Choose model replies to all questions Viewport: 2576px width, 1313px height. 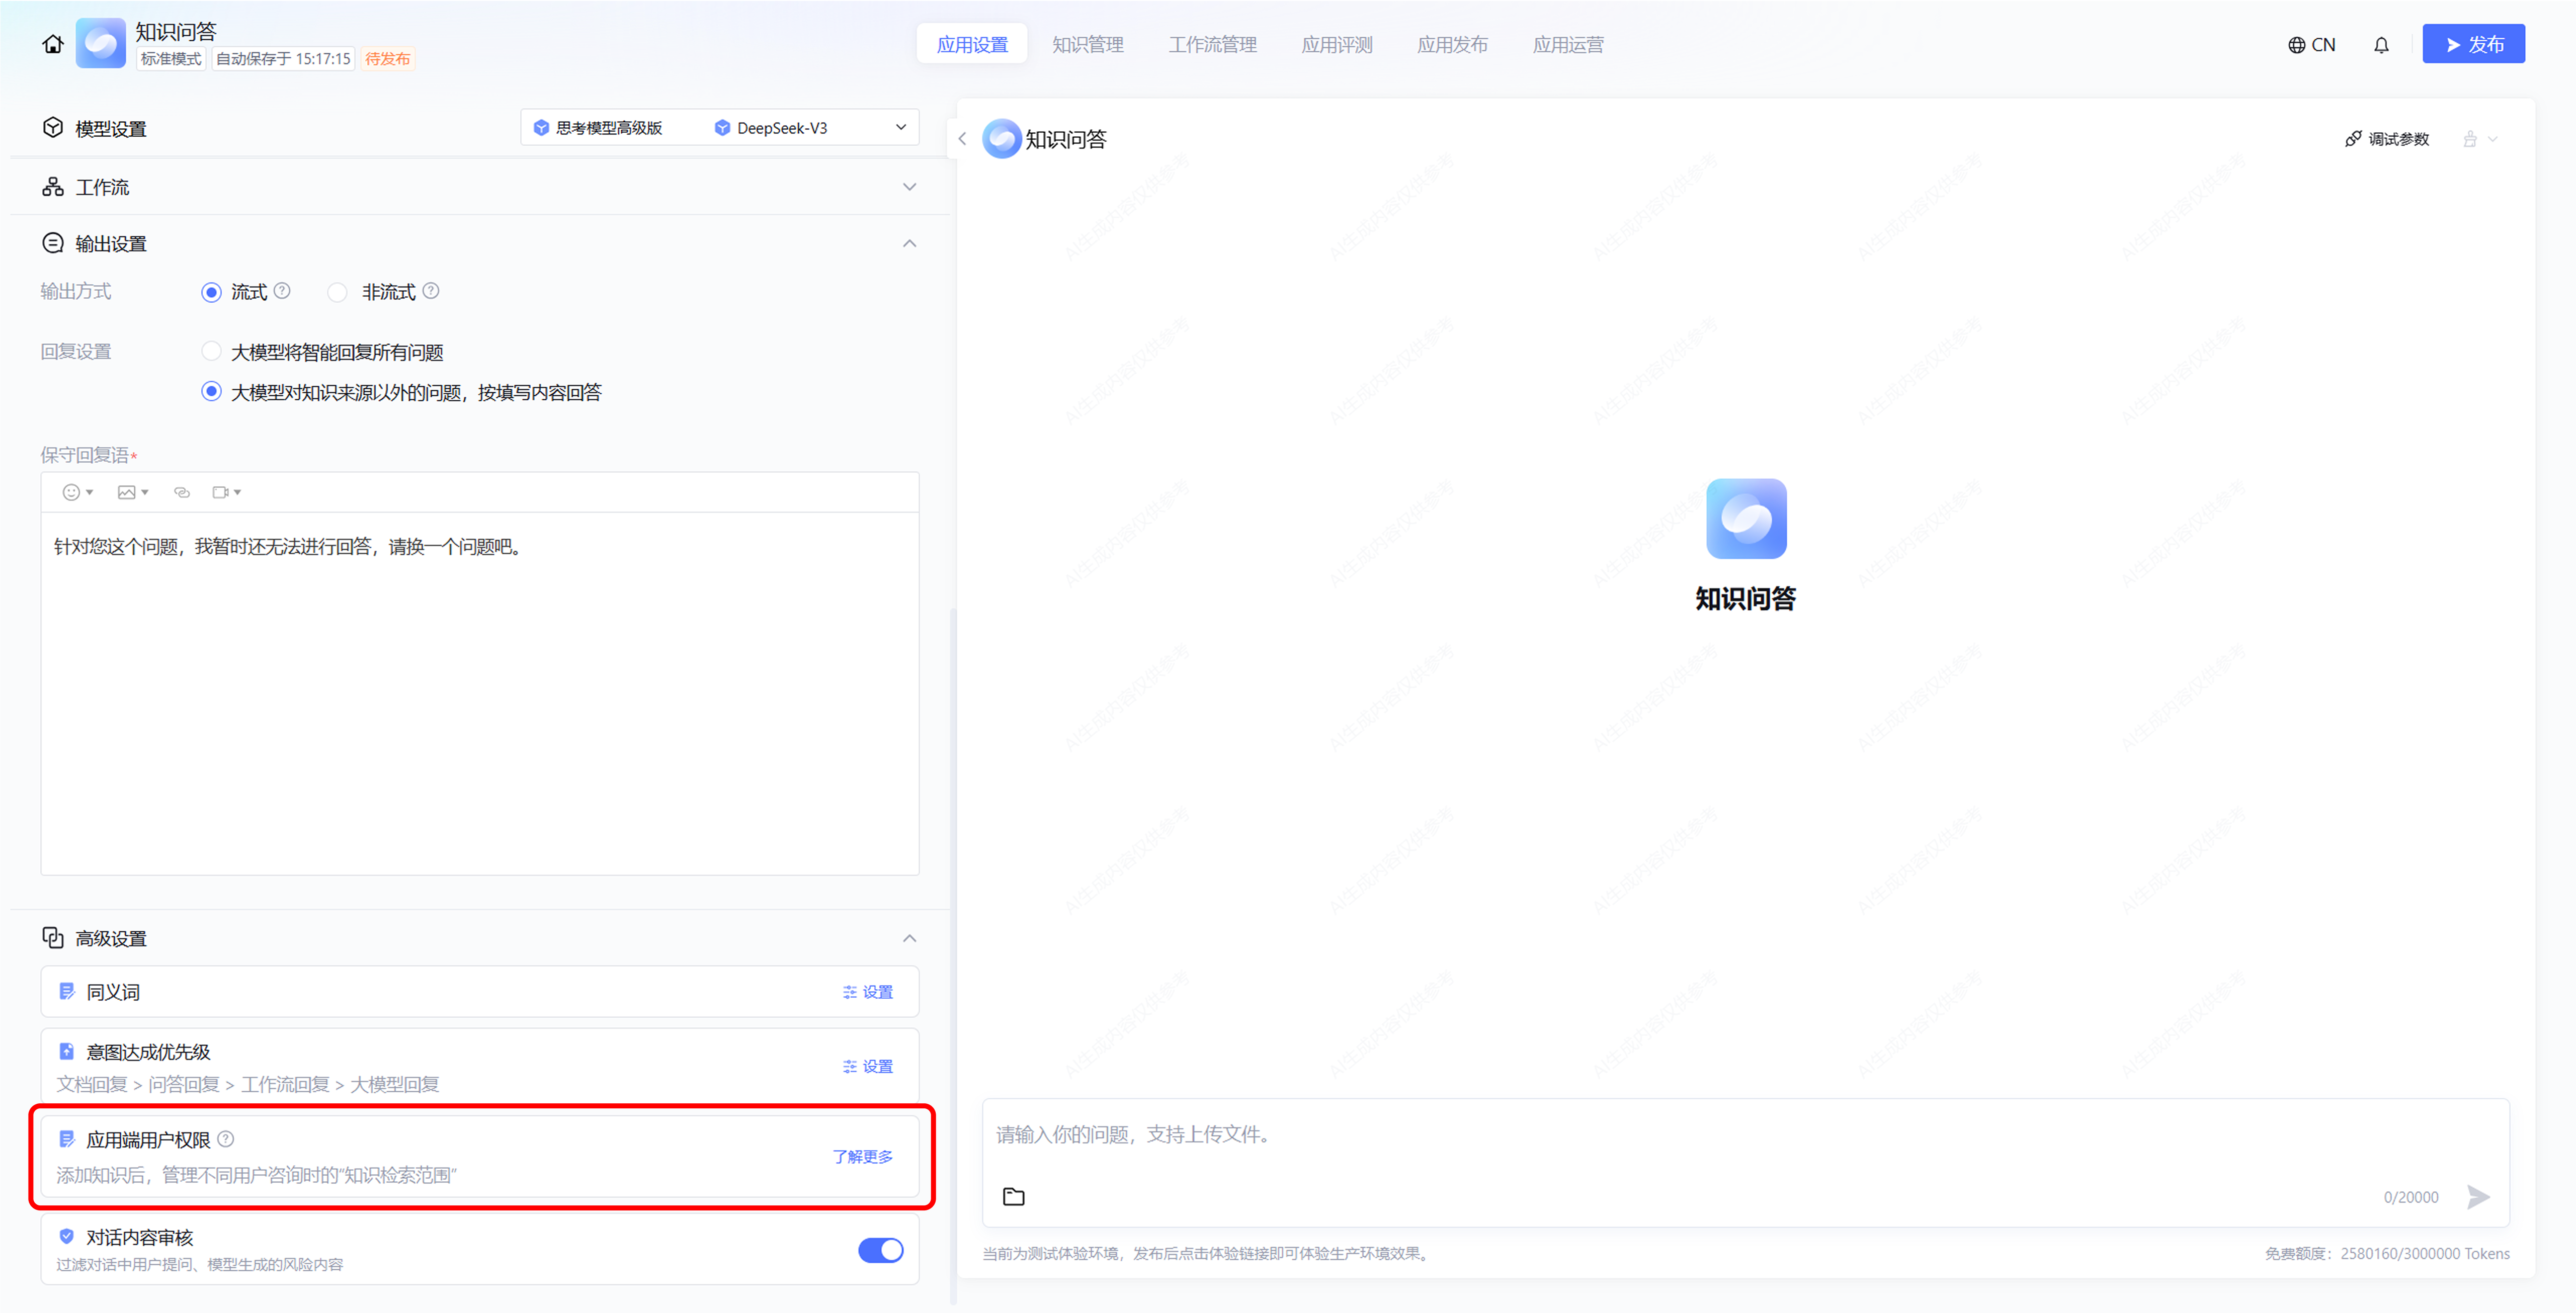(211, 351)
